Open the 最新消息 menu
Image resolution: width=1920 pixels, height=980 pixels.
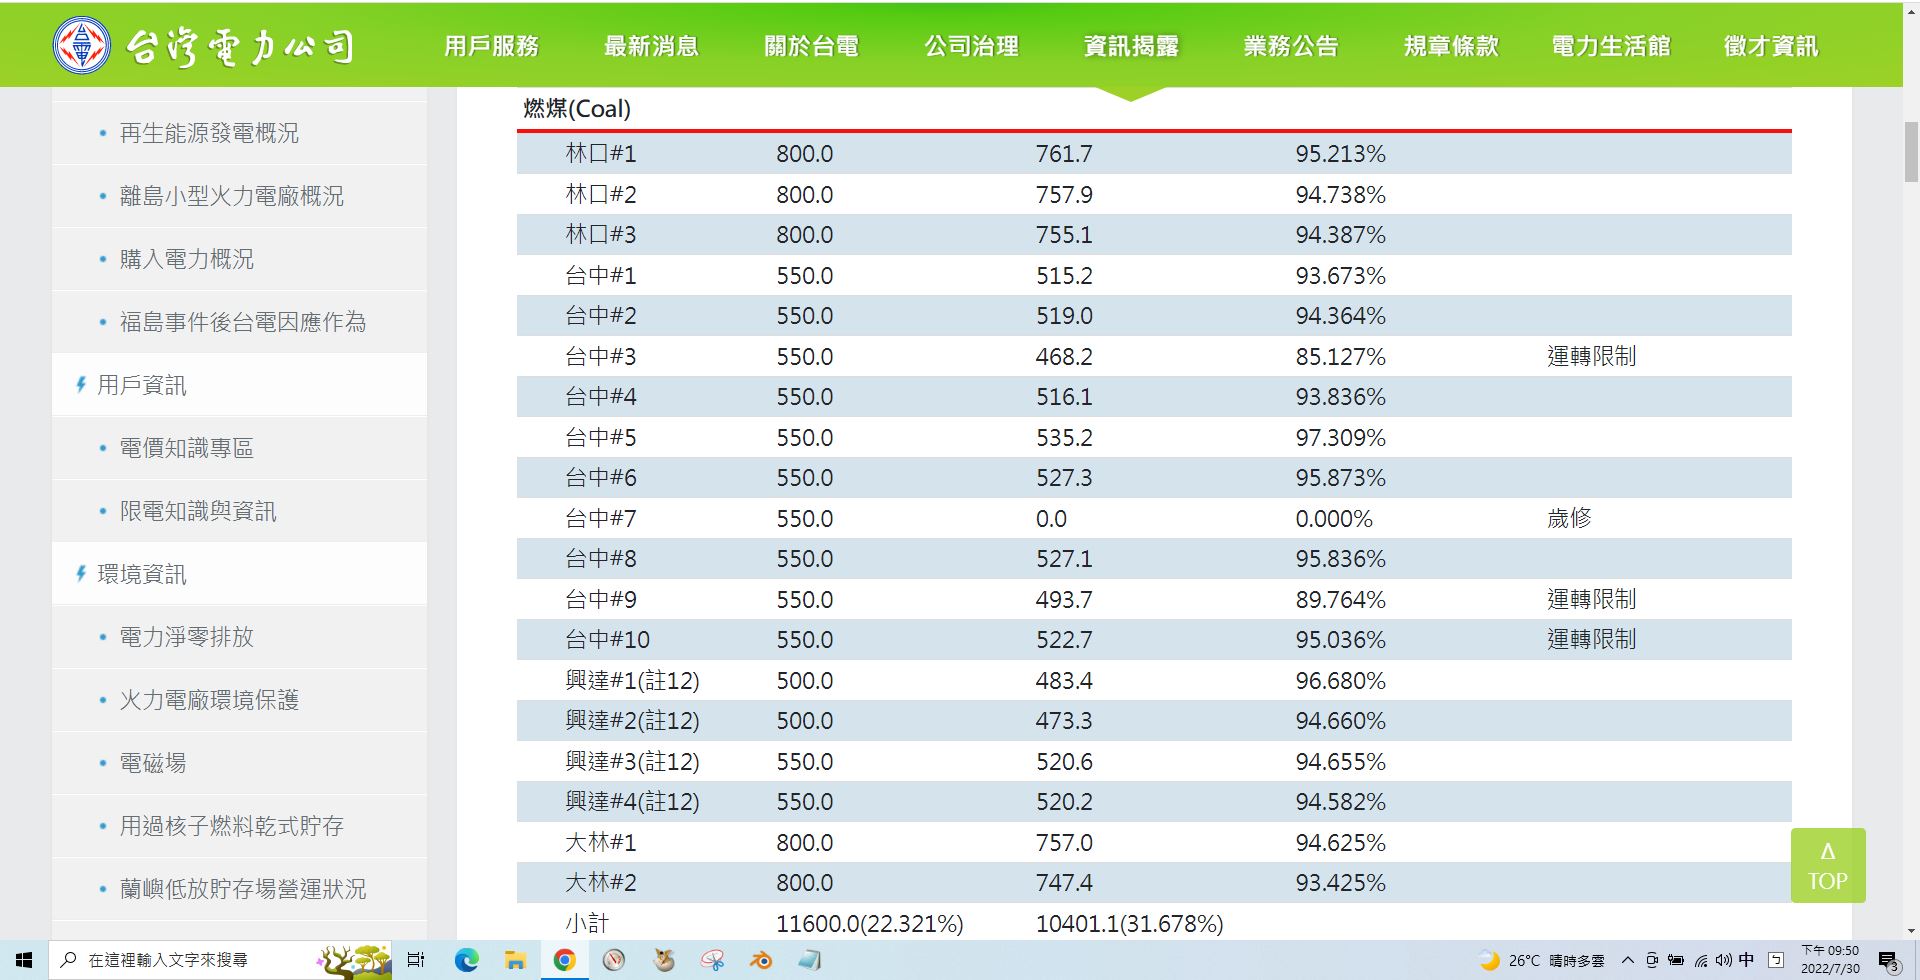[x=651, y=46]
